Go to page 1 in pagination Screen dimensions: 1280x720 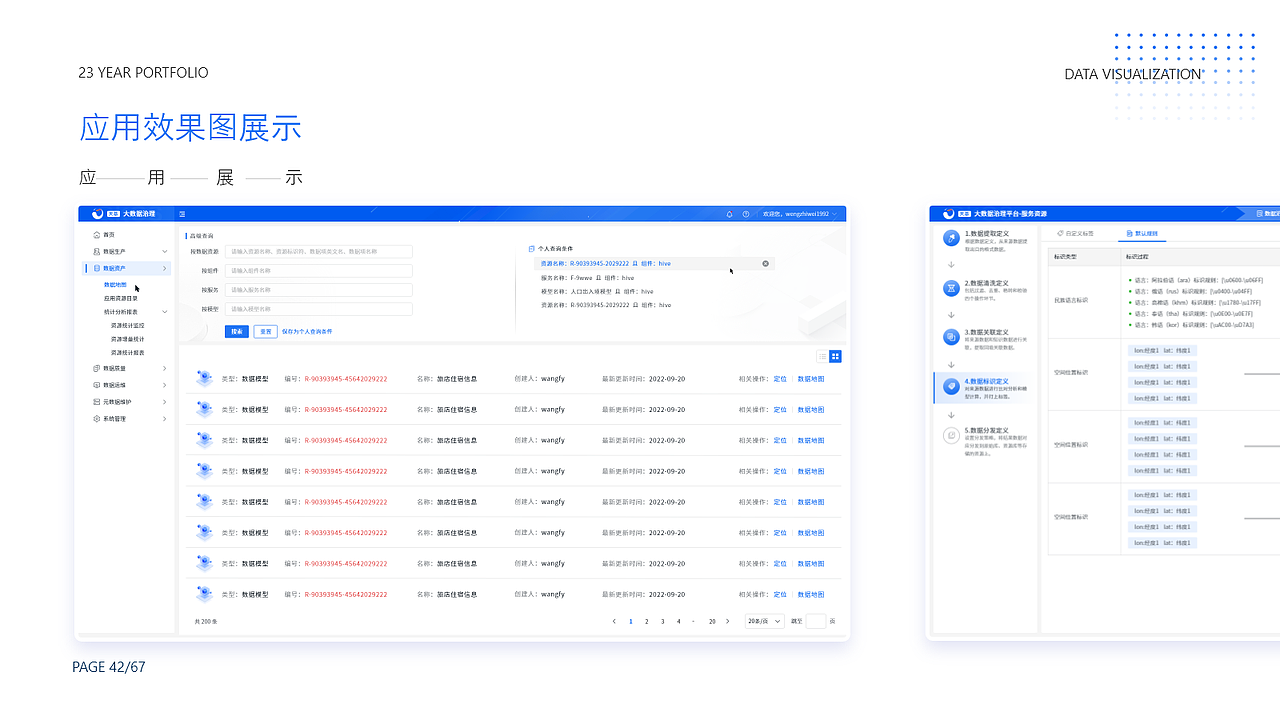click(631, 621)
